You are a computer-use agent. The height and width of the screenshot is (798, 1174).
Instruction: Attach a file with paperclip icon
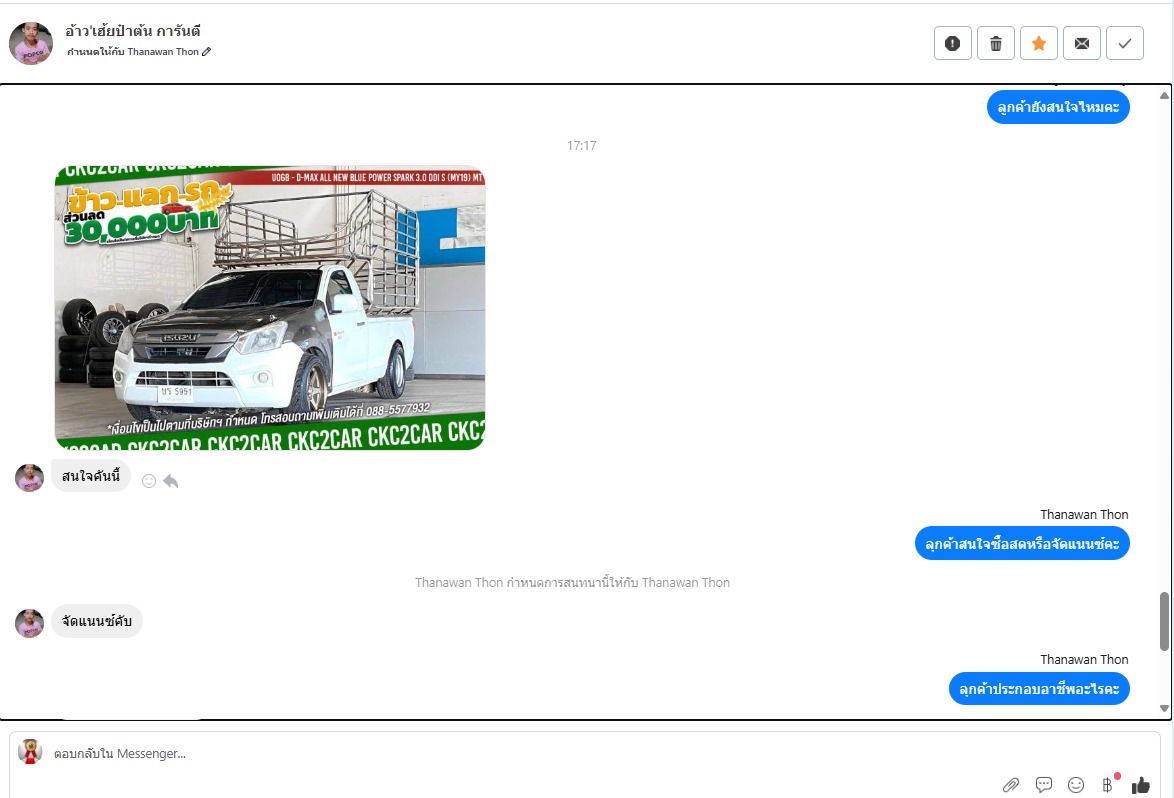(1011, 785)
